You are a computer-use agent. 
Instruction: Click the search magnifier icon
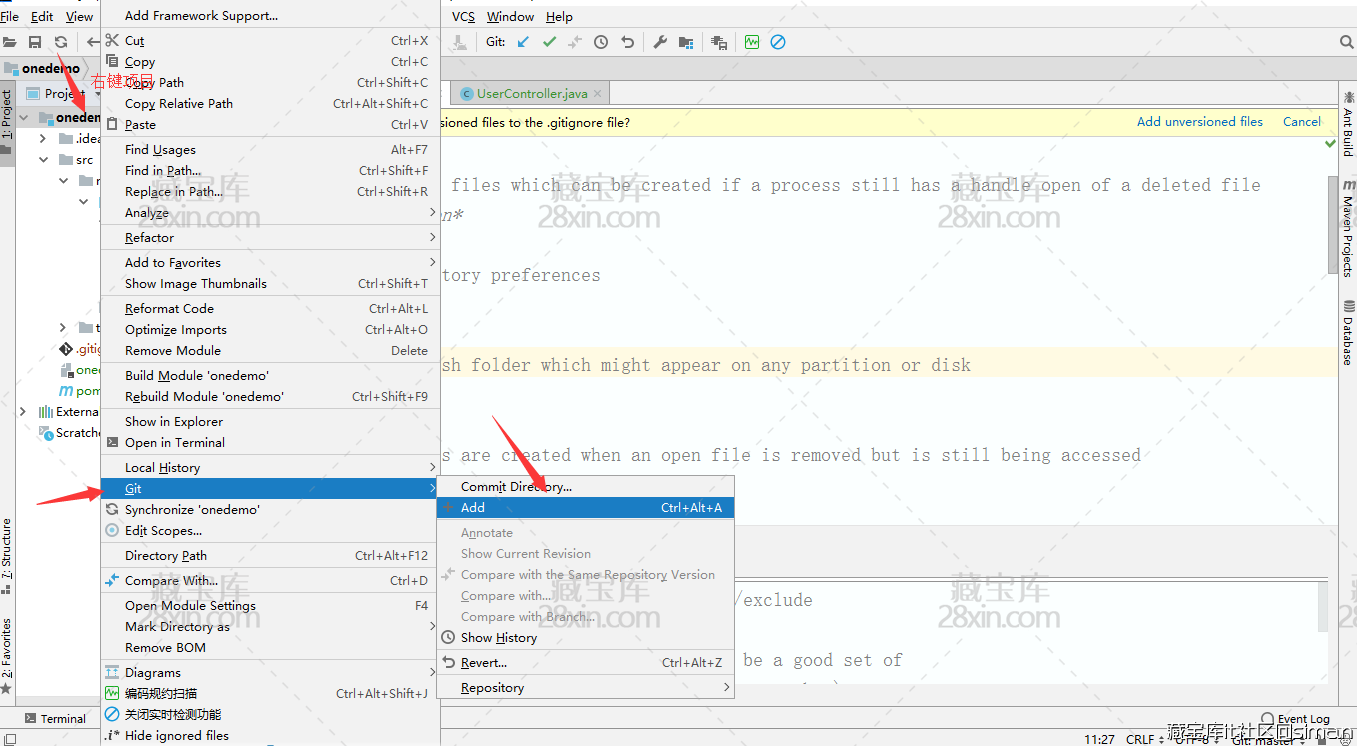pos(1346,42)
